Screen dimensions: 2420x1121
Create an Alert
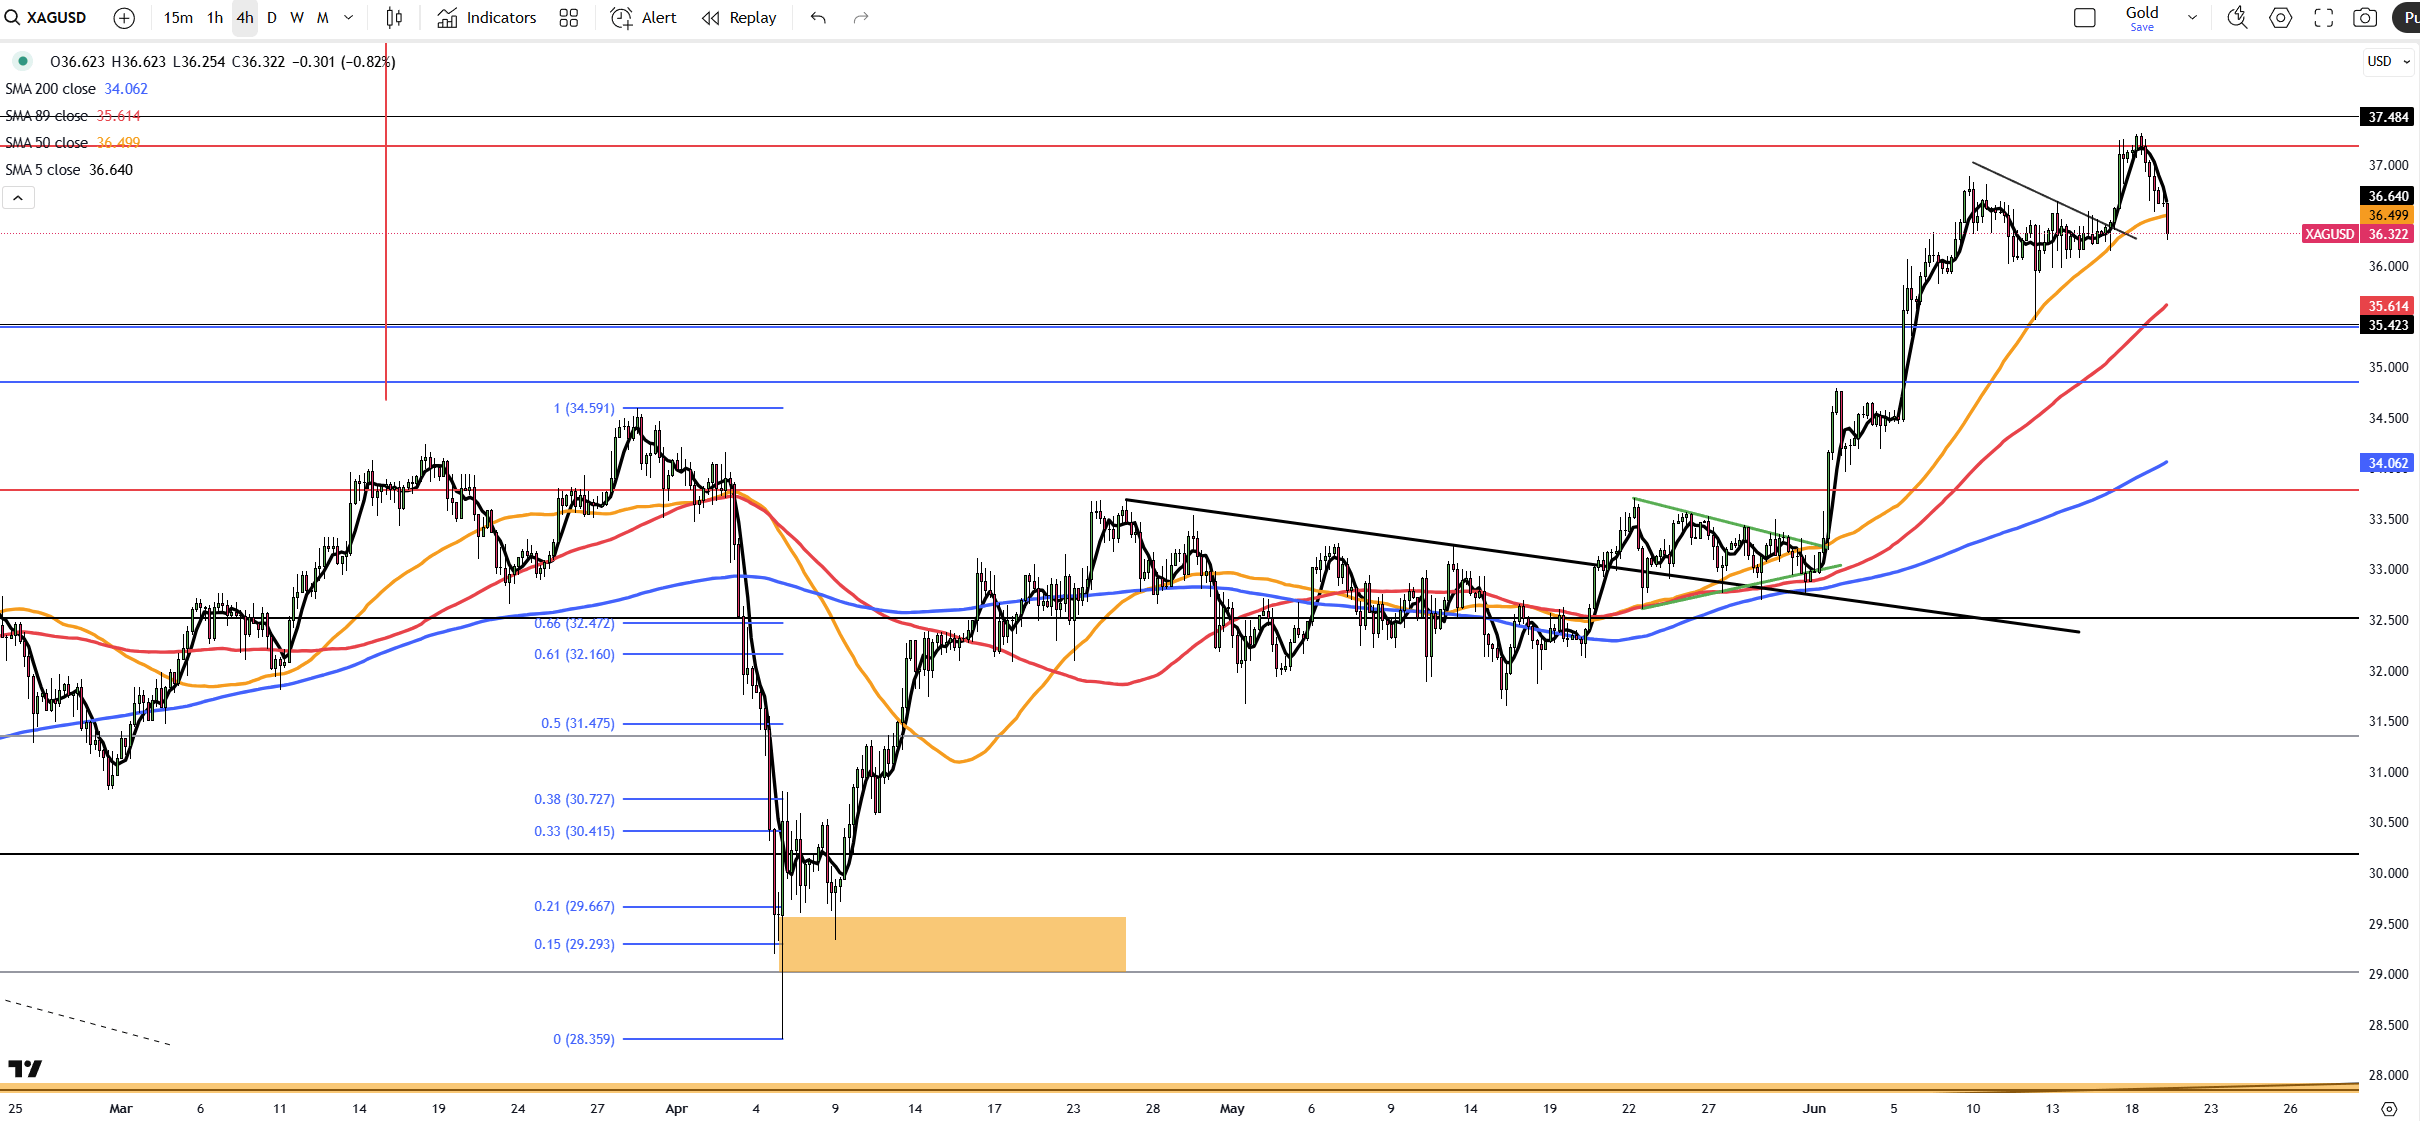[644, 18]
